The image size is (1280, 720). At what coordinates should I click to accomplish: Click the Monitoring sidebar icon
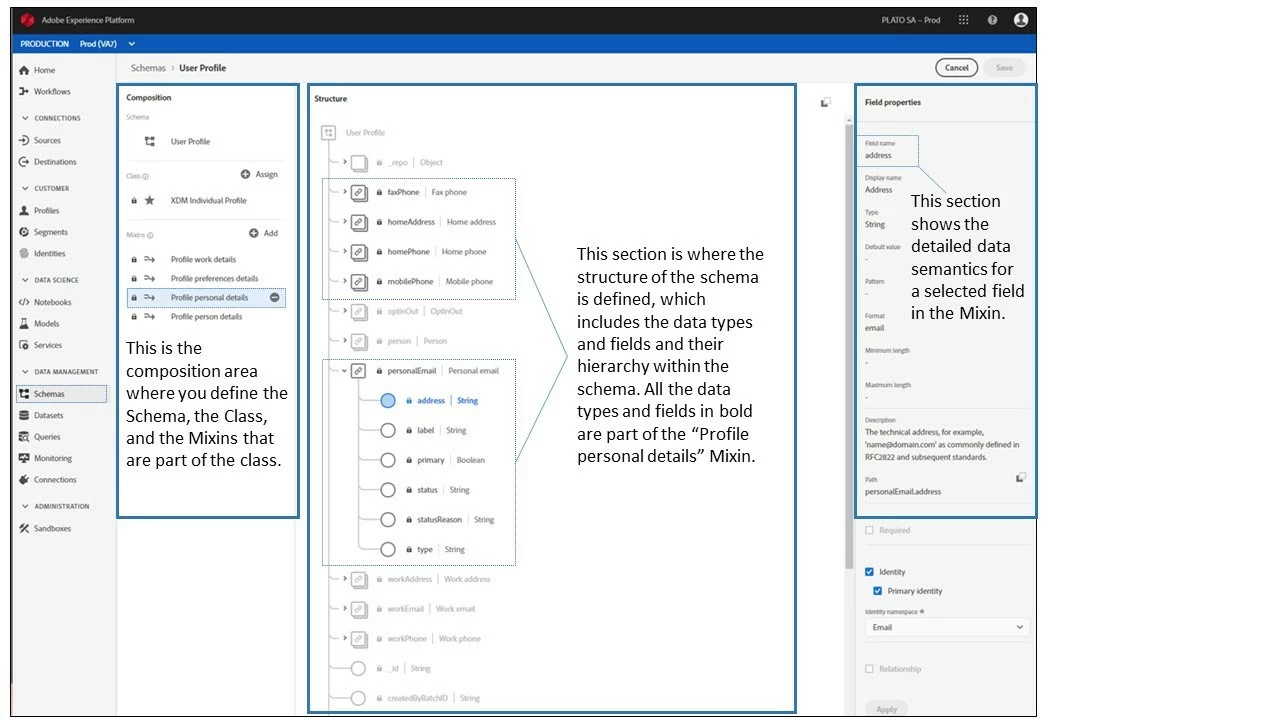(x=24, y=458)
